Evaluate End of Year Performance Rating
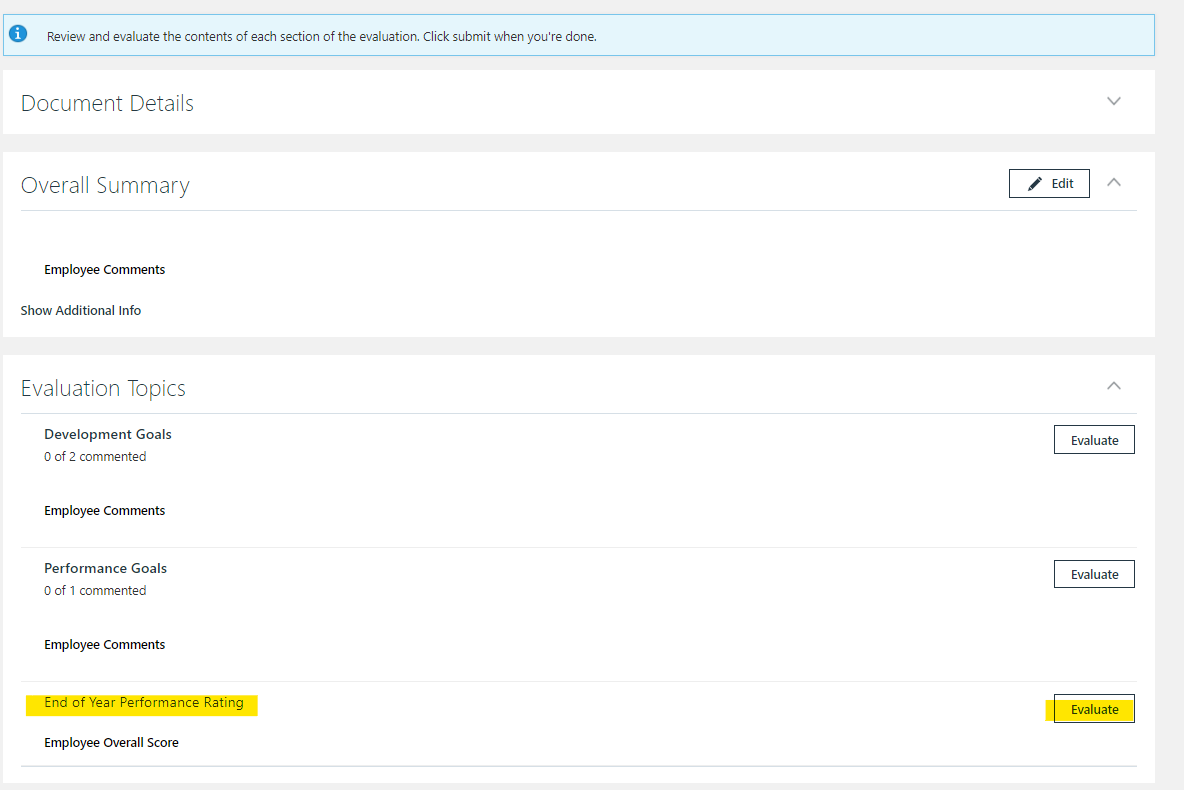The image size is (1184, 790). click(1094, 709)
